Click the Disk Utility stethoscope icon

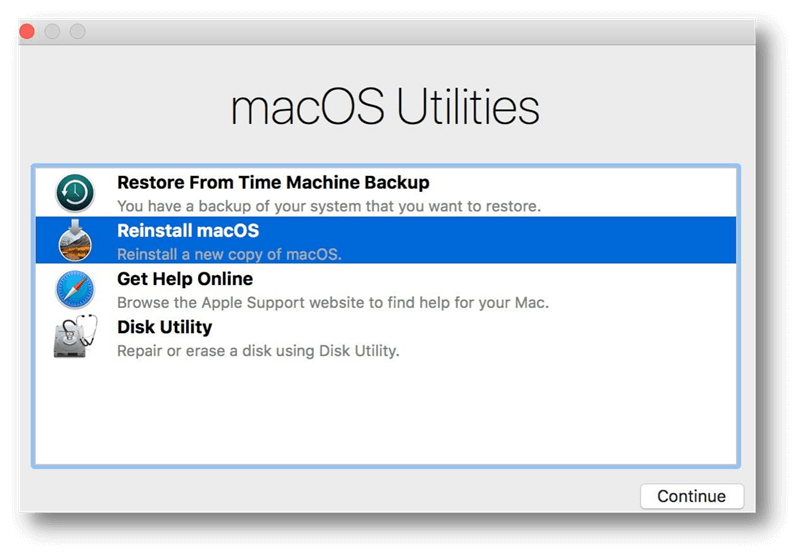tap(74, 338)
